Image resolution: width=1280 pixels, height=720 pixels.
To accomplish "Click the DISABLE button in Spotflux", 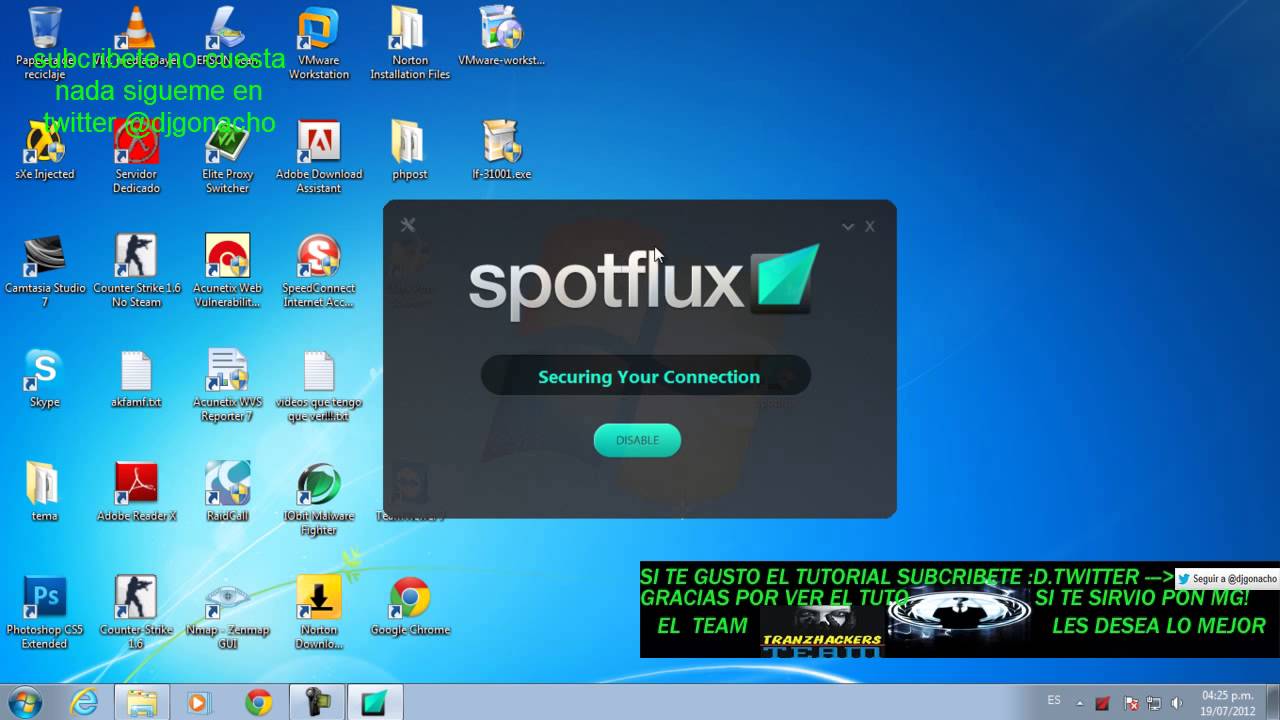I will 637,440.
